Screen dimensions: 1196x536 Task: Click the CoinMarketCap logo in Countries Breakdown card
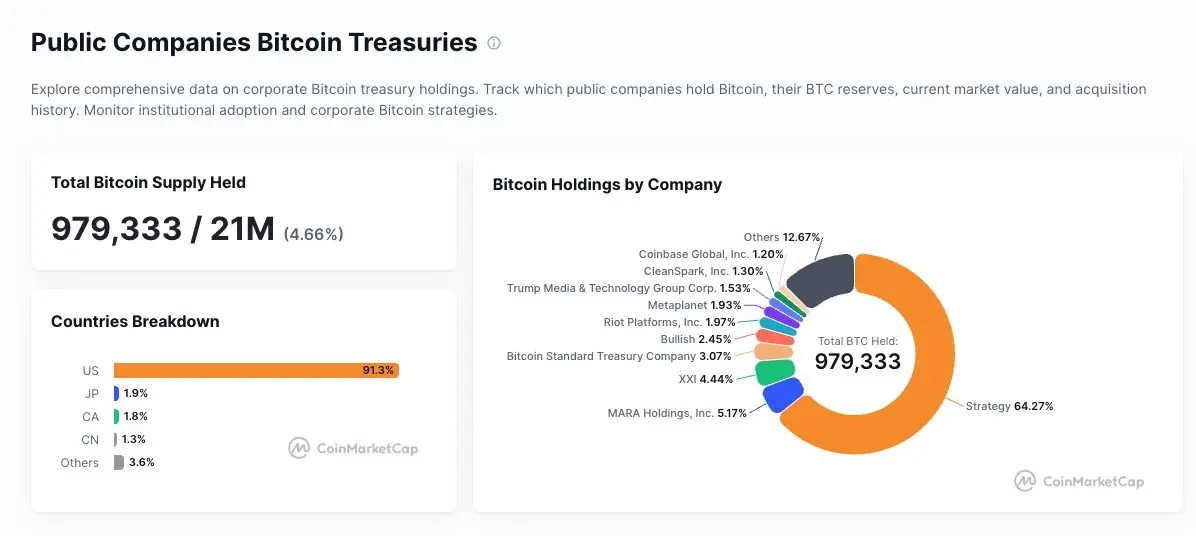pyautogui.click(x=353, y=448)
